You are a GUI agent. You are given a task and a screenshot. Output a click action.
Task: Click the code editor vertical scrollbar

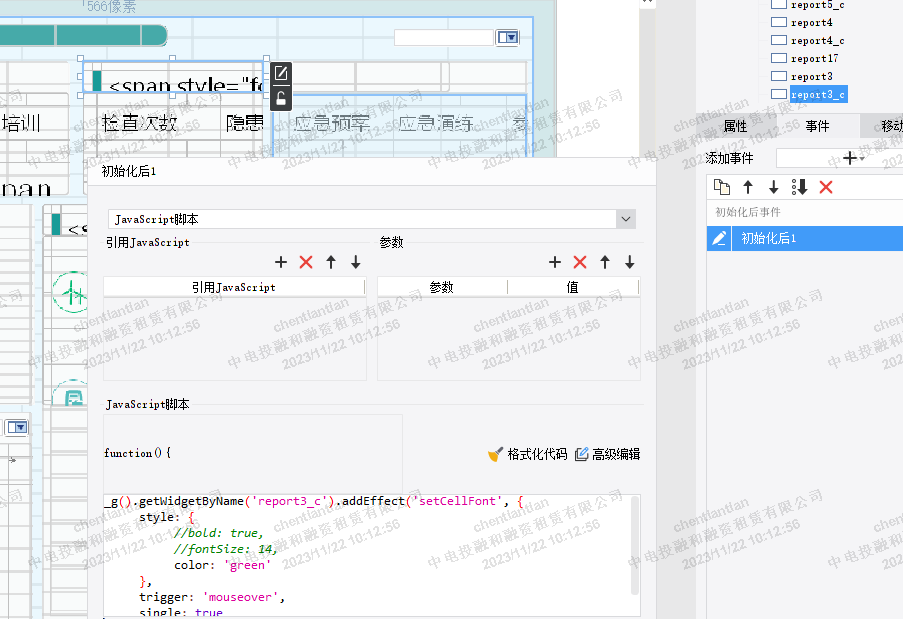635,545
